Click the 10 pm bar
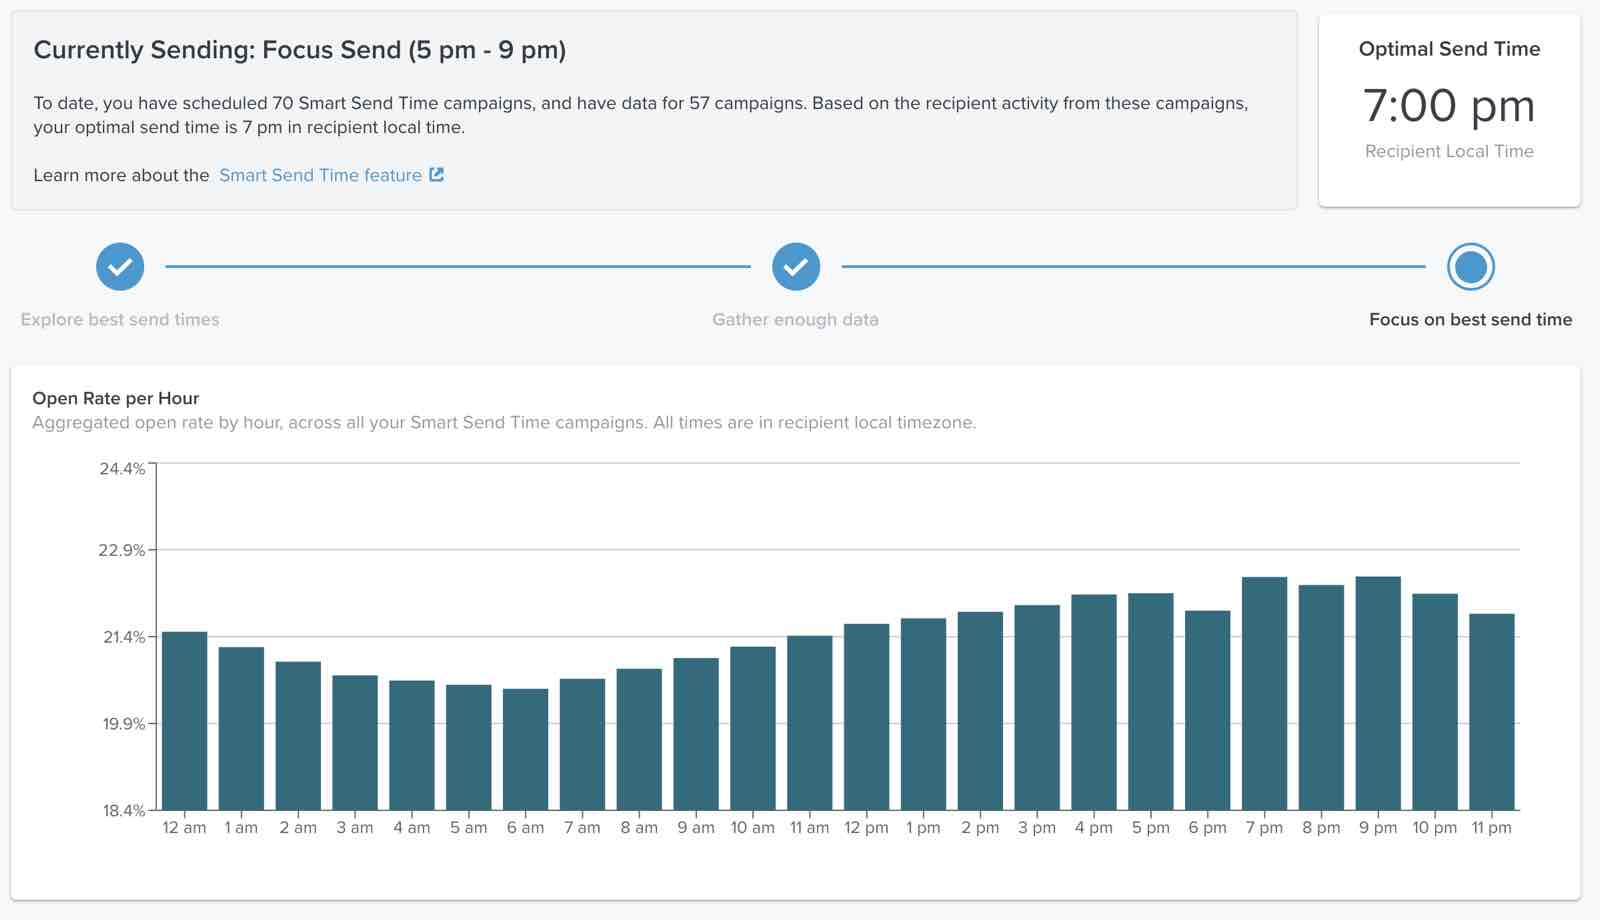This screenshot has height=920, width=1600. point(1436,700)
